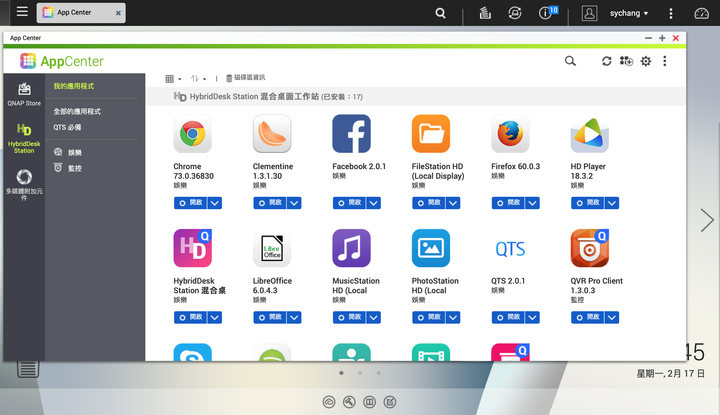This screenshot has width=720, height=415.
Task: Click QTS 2.0.1 開啟 open button
Action: [x=508, y=317]
